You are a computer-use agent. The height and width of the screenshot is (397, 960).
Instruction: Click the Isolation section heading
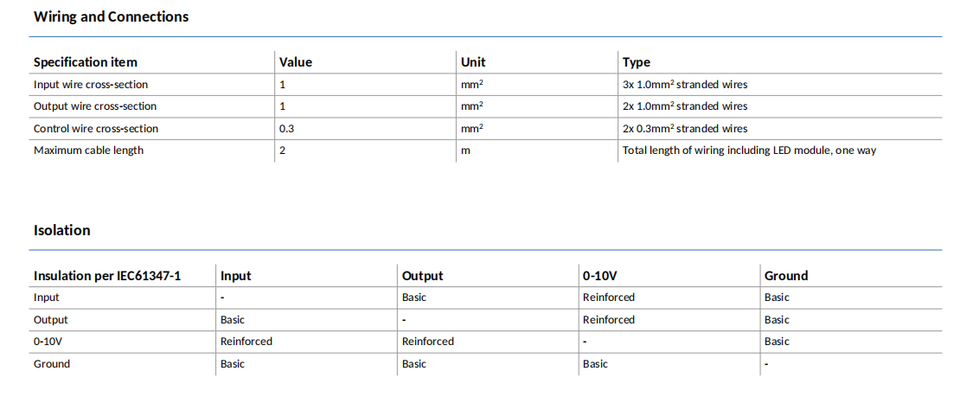tap(62, 230)
